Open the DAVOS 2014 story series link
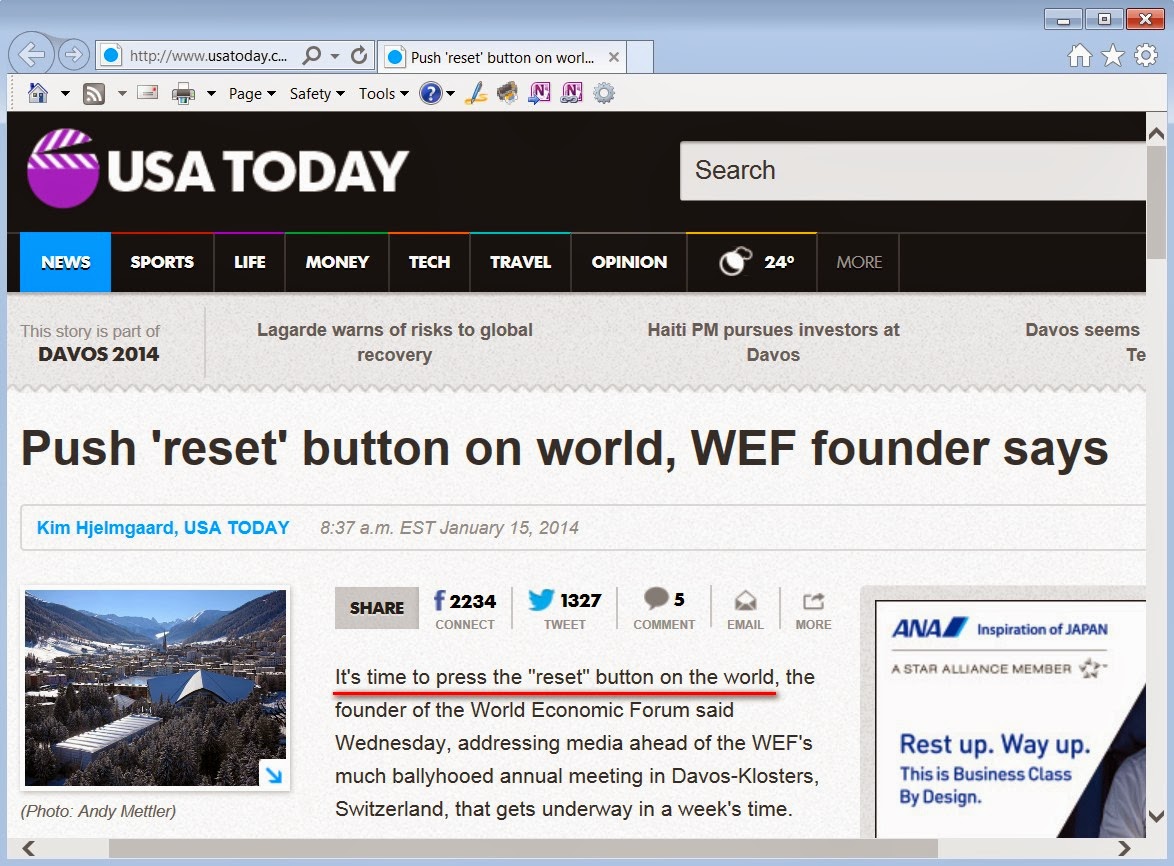The height and width of the screenshot is (866, 1174). (x=98, y=354)
